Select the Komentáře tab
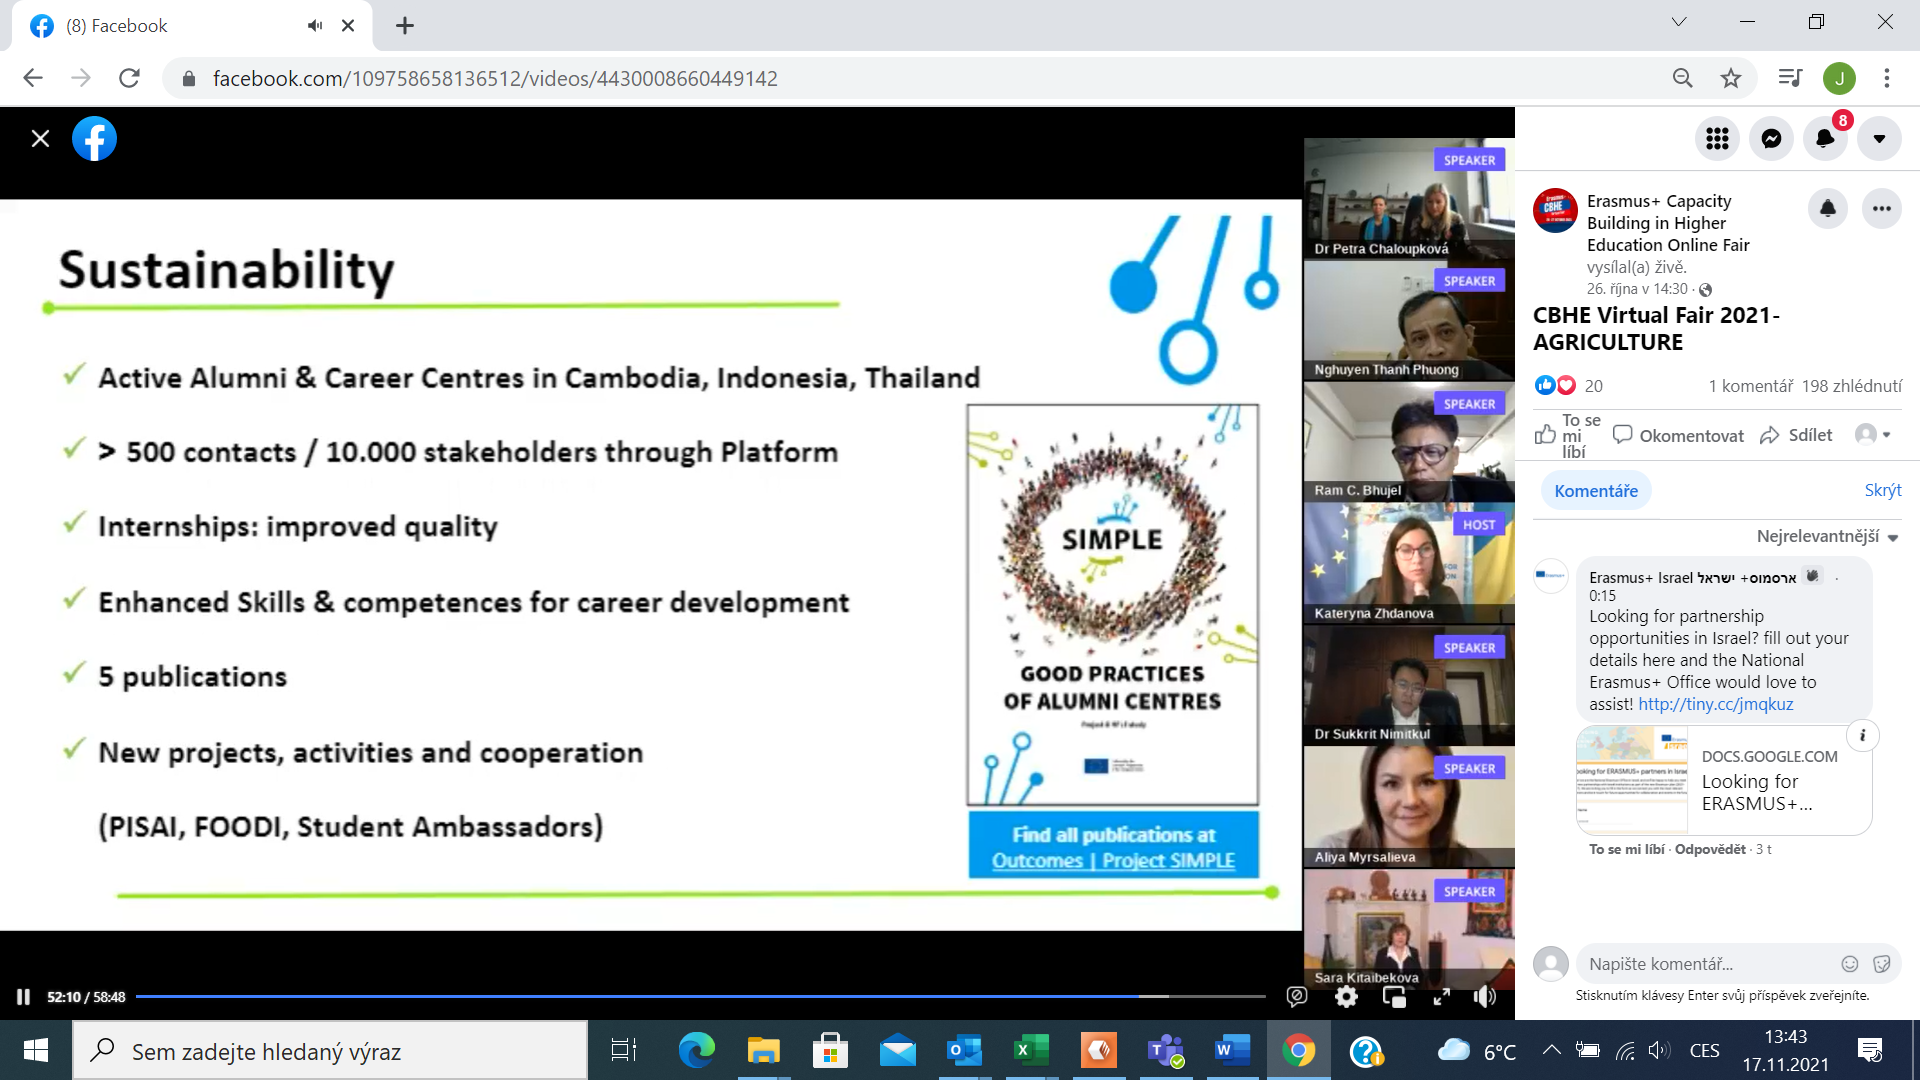This screenshot has height=1080, width=1920. tap(1596, 491)
